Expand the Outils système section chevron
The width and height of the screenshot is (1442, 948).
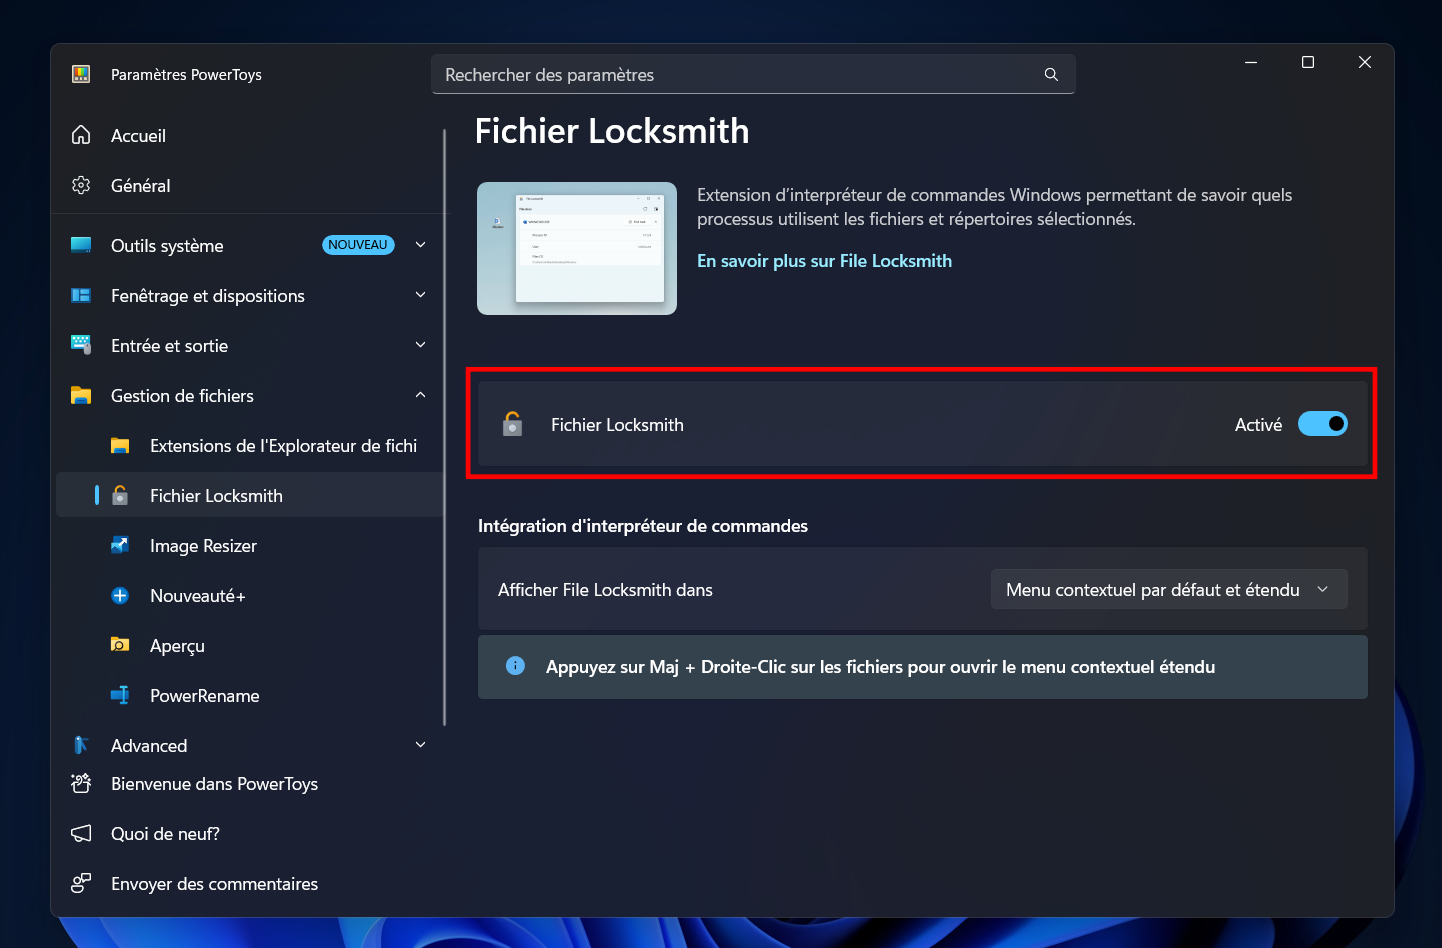pyautogui.click(x=421, y=245)
